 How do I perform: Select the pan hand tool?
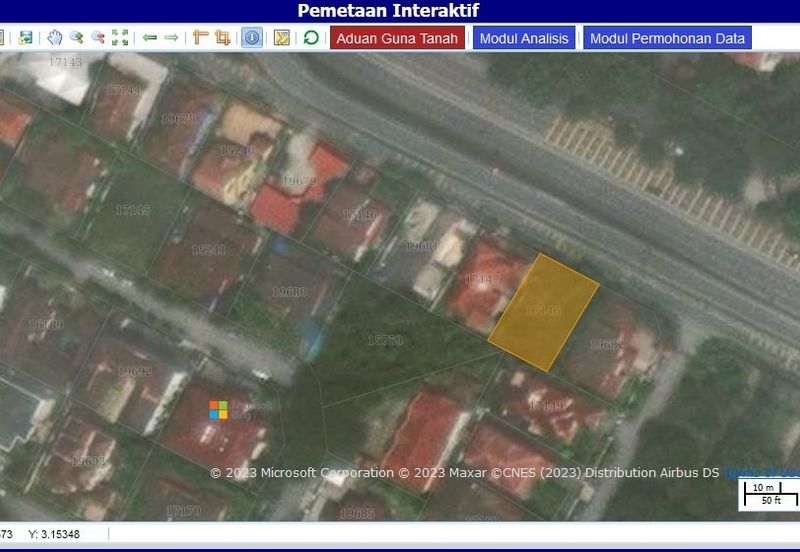[x=54, y=38]
